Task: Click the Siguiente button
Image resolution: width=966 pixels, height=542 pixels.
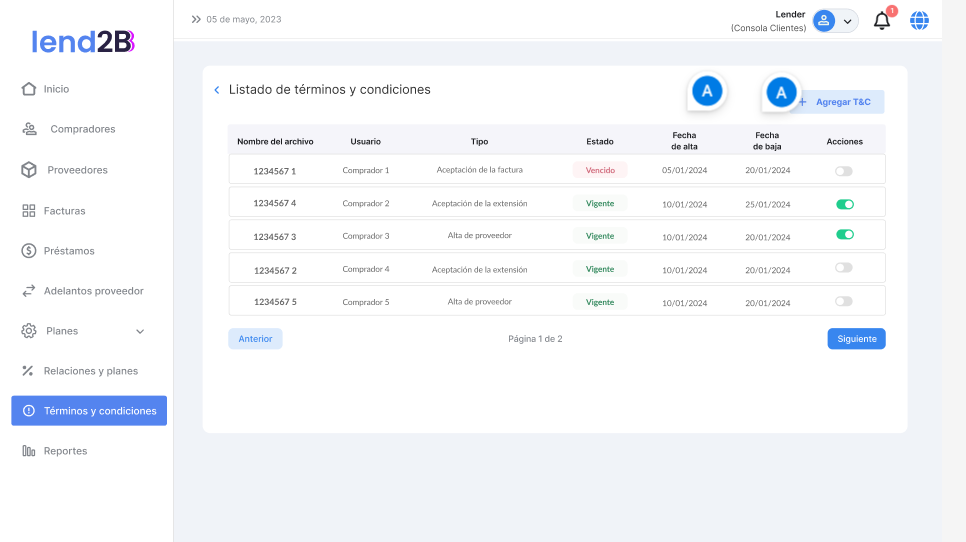Action: (x=856, y=339)
